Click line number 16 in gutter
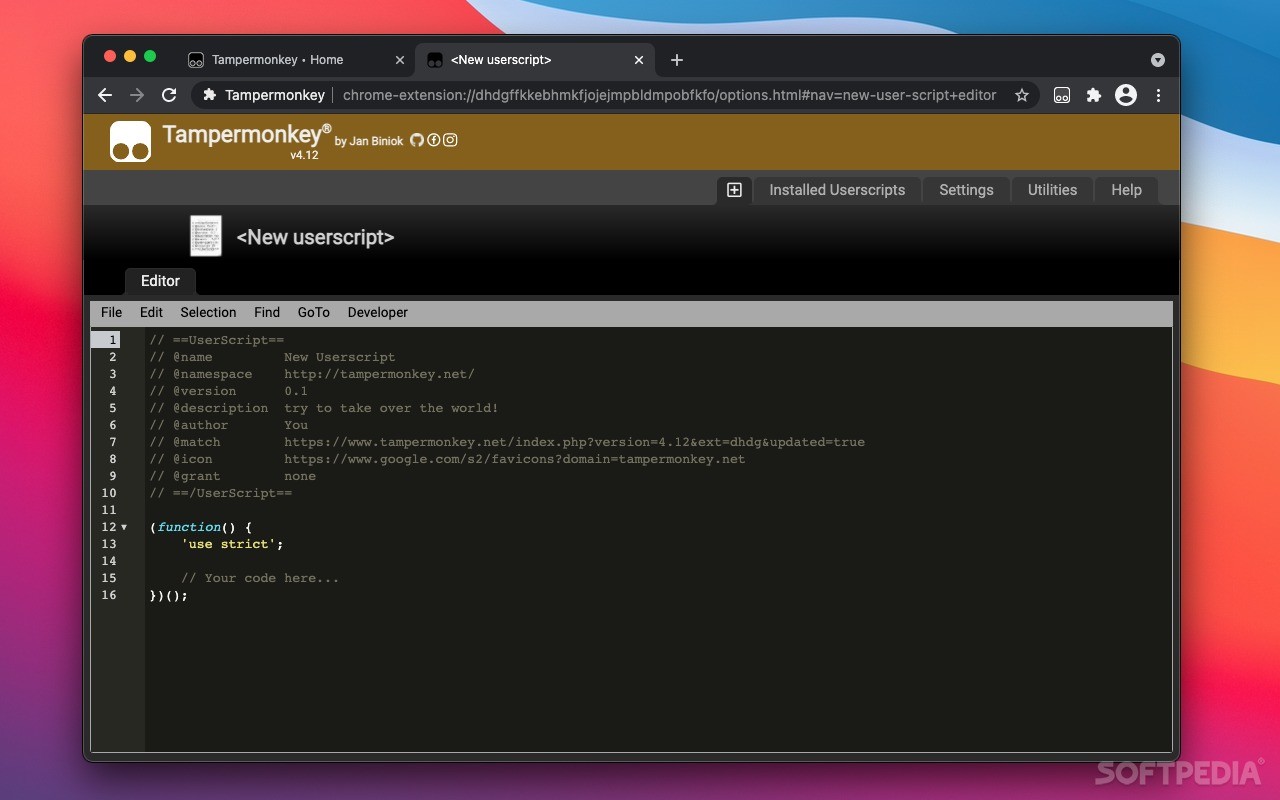1280x800 pixels. pos(109,595)
